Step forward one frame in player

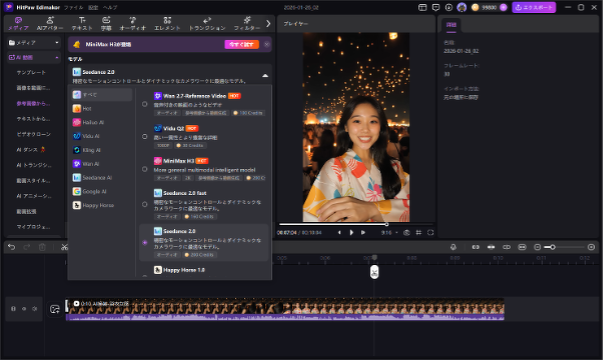tap(363, 233)
